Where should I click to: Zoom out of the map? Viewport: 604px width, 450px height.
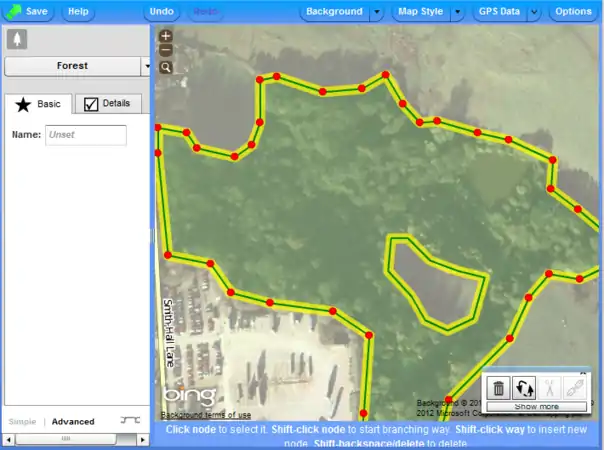point(166,50)
